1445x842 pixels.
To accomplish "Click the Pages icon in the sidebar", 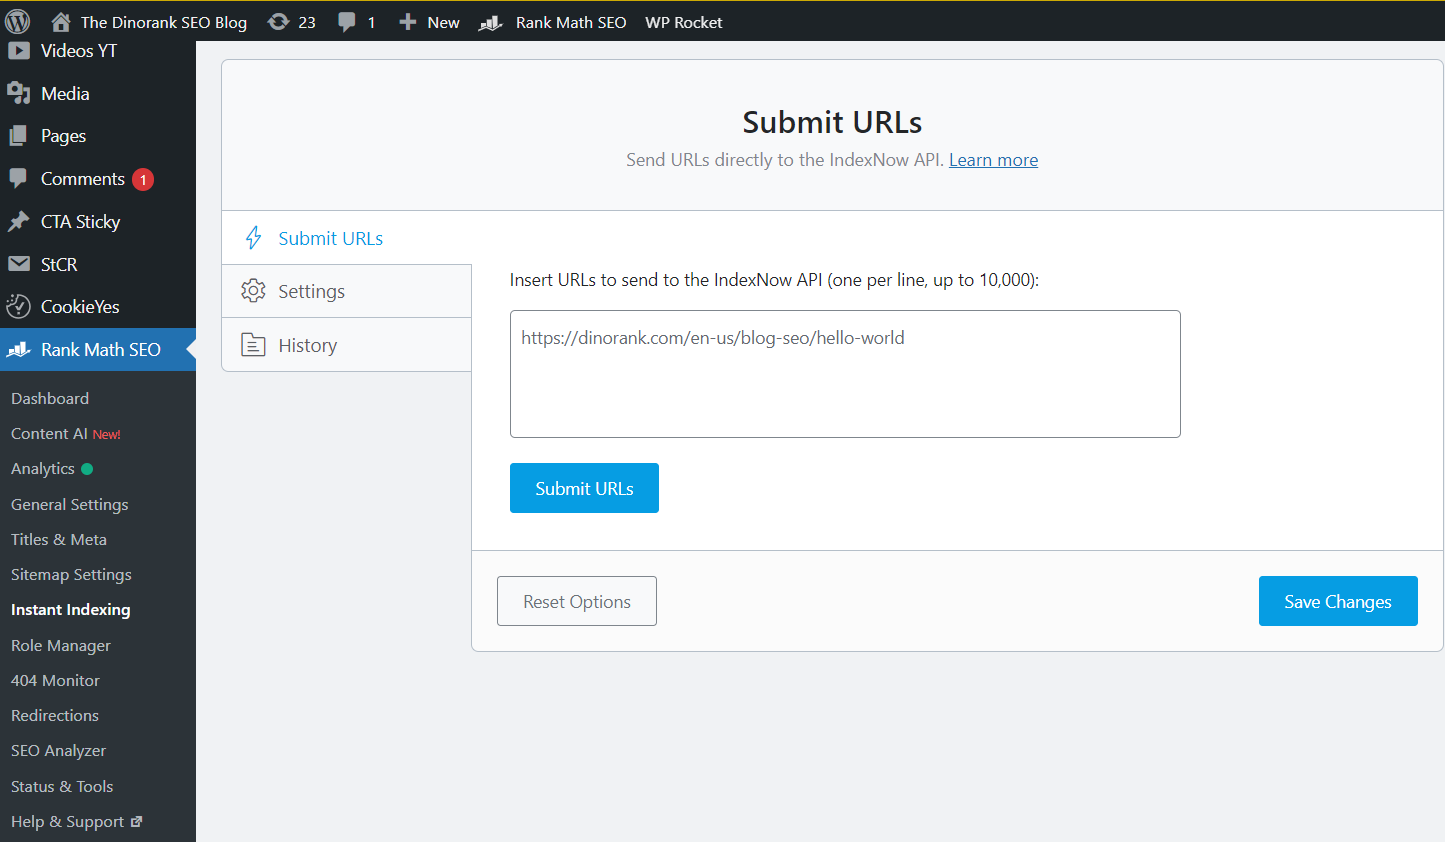I will point(20,136).
